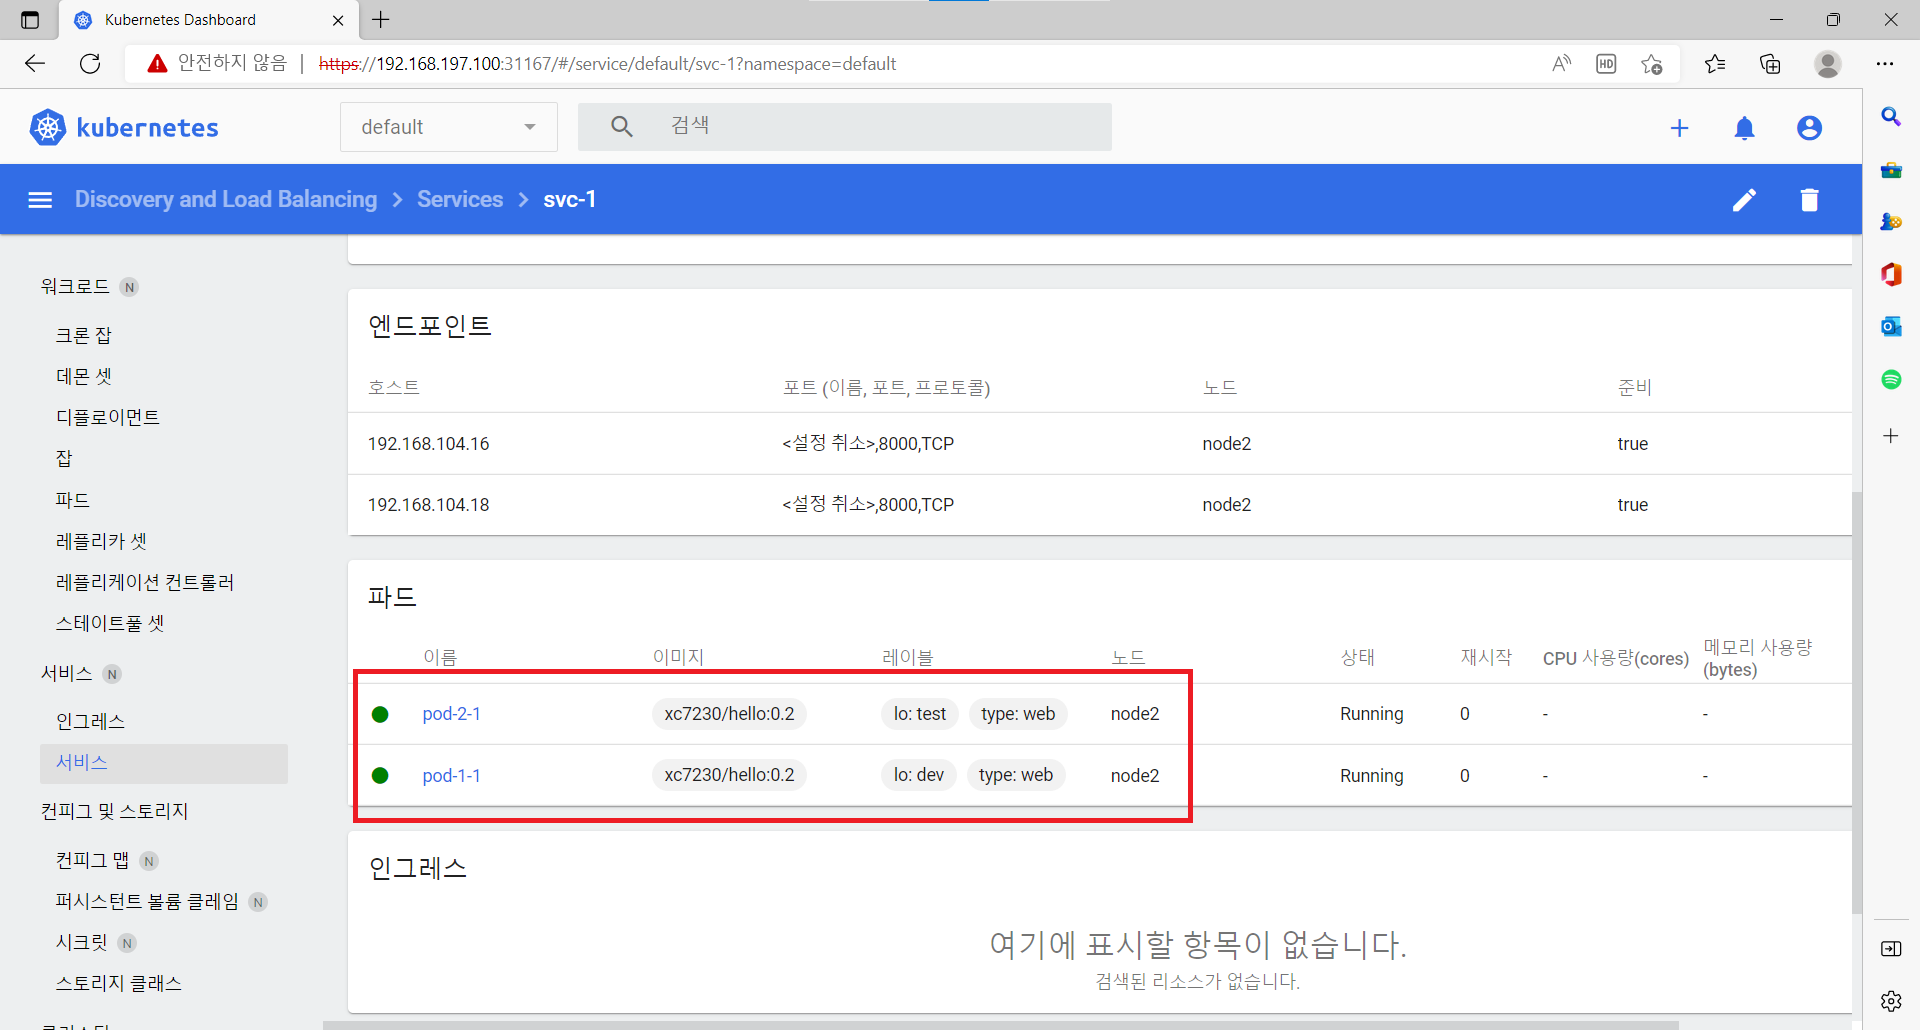Click the plus create resource icon

1679,128
